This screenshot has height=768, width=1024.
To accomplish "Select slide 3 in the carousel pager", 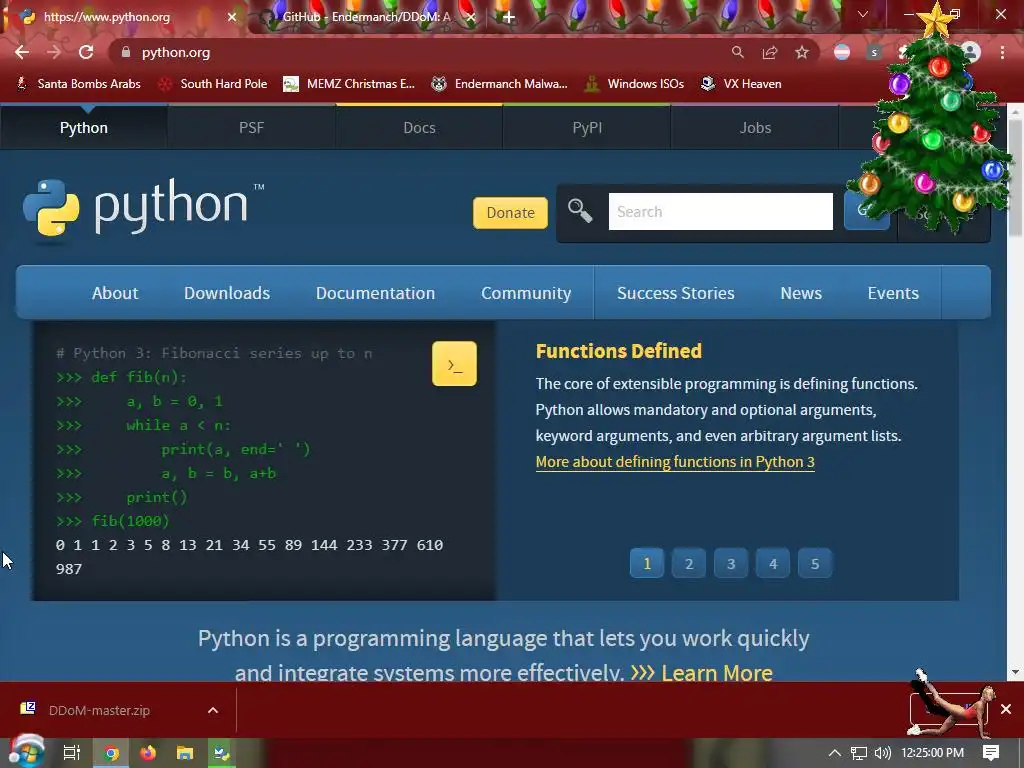I will point(731,564).
